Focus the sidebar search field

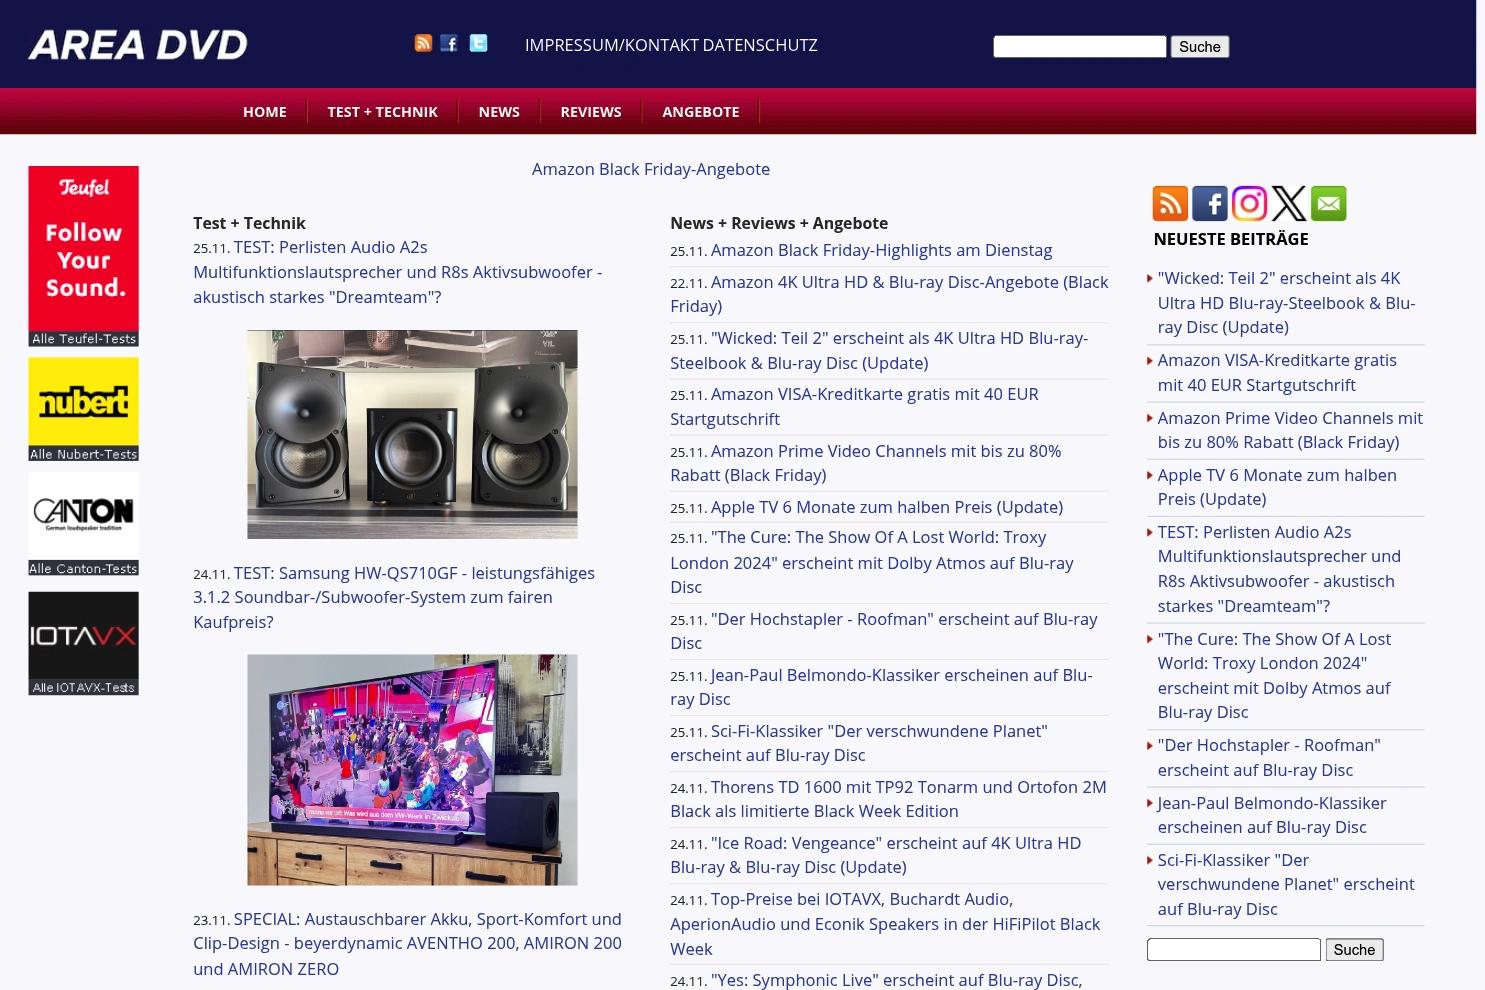click(1234, 949)
